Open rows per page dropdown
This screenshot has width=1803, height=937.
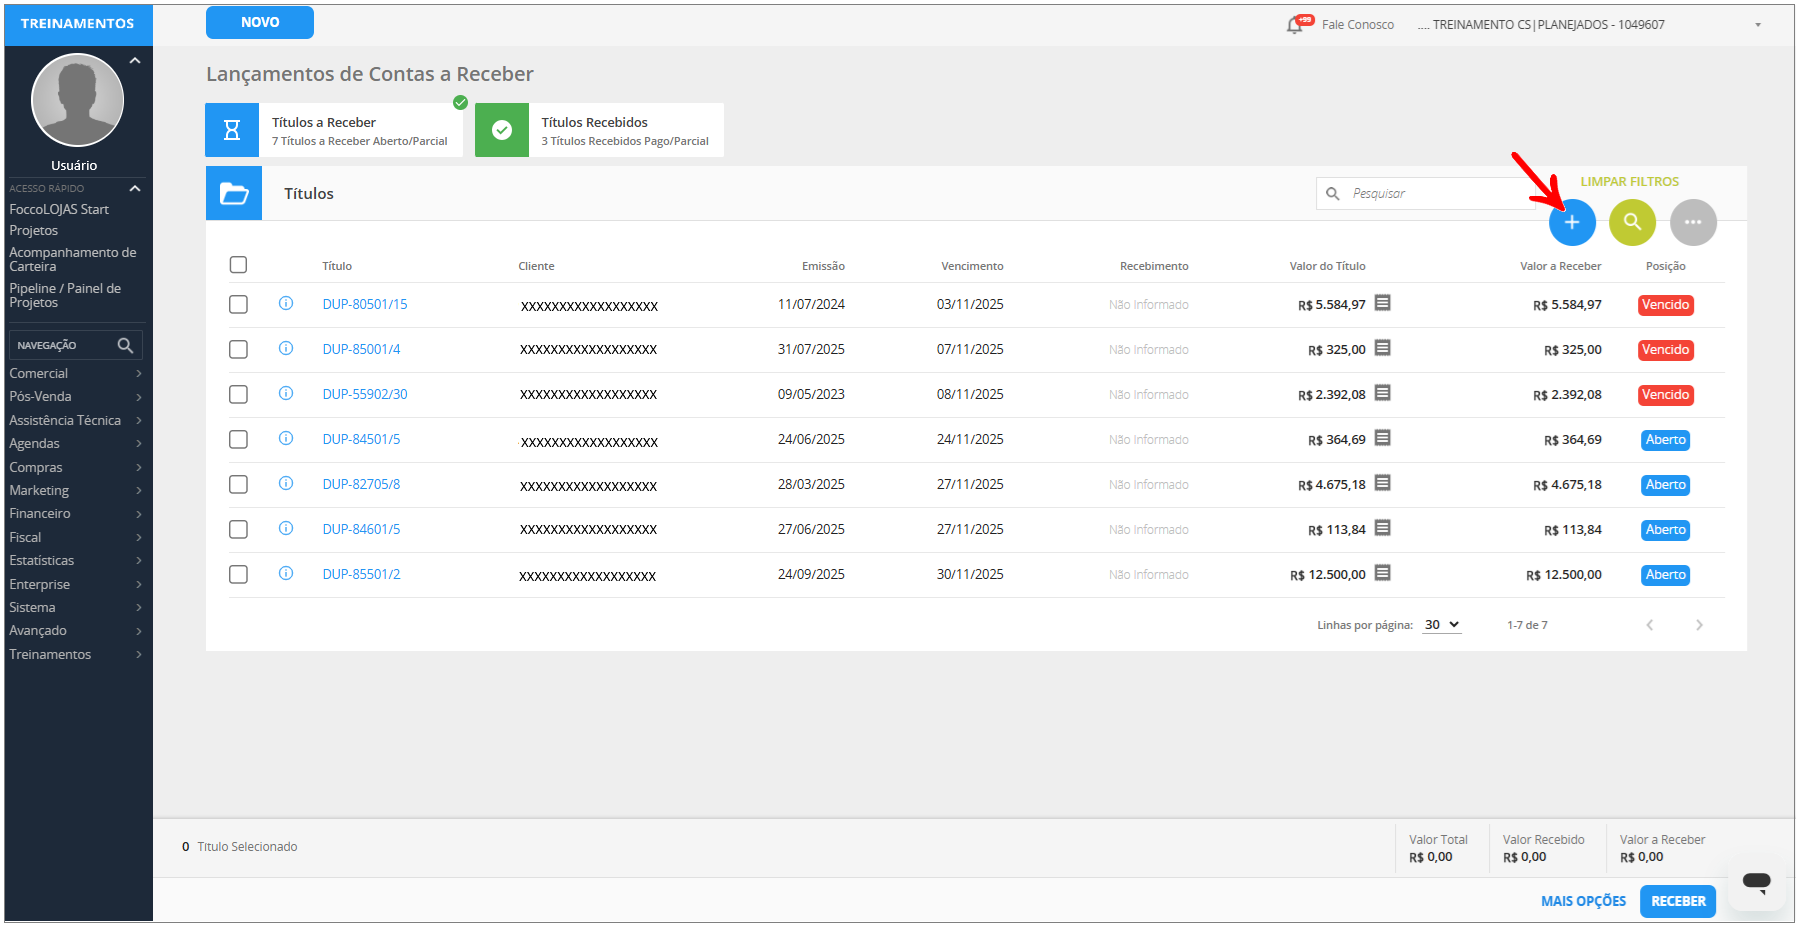(x=1441, y=625)
